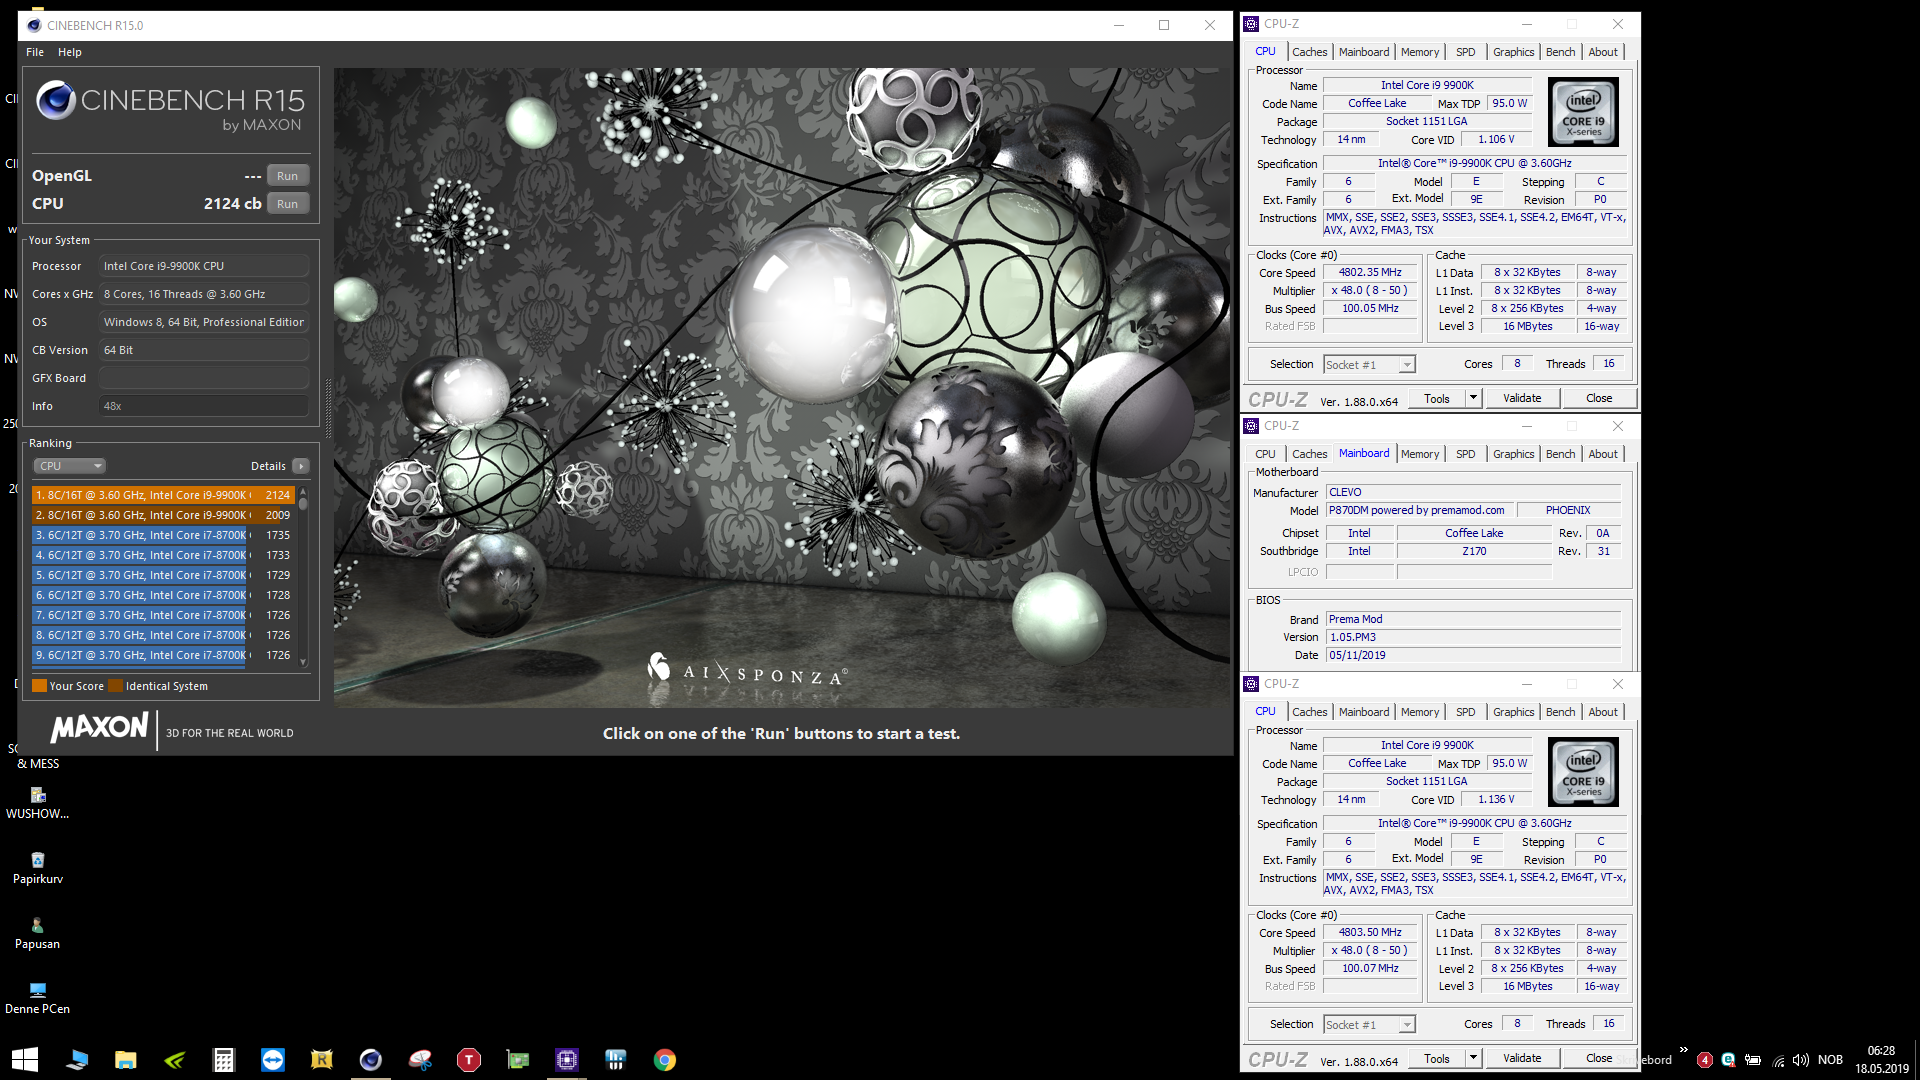Screen dimensions: 1920x1080
Task: Click the volume speaker tray icon
Action: click(1801, 1060)
